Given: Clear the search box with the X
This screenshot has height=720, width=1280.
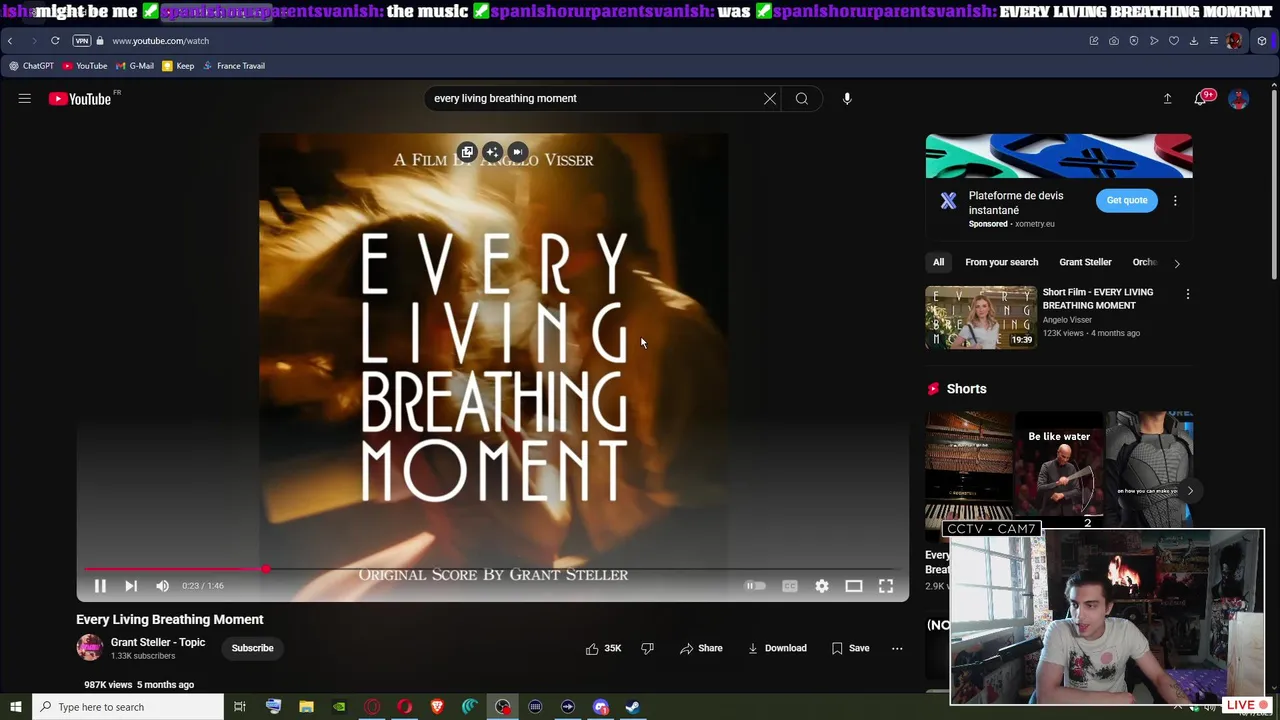Looking at the screenshot, I should click(x=770, y=99).
